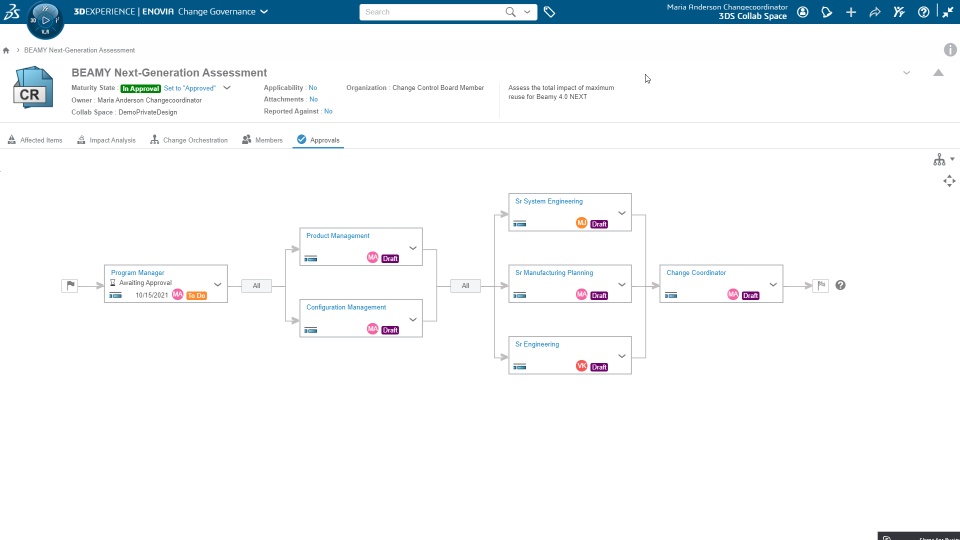Click the CR change request thumbnail

pos(33,88)
